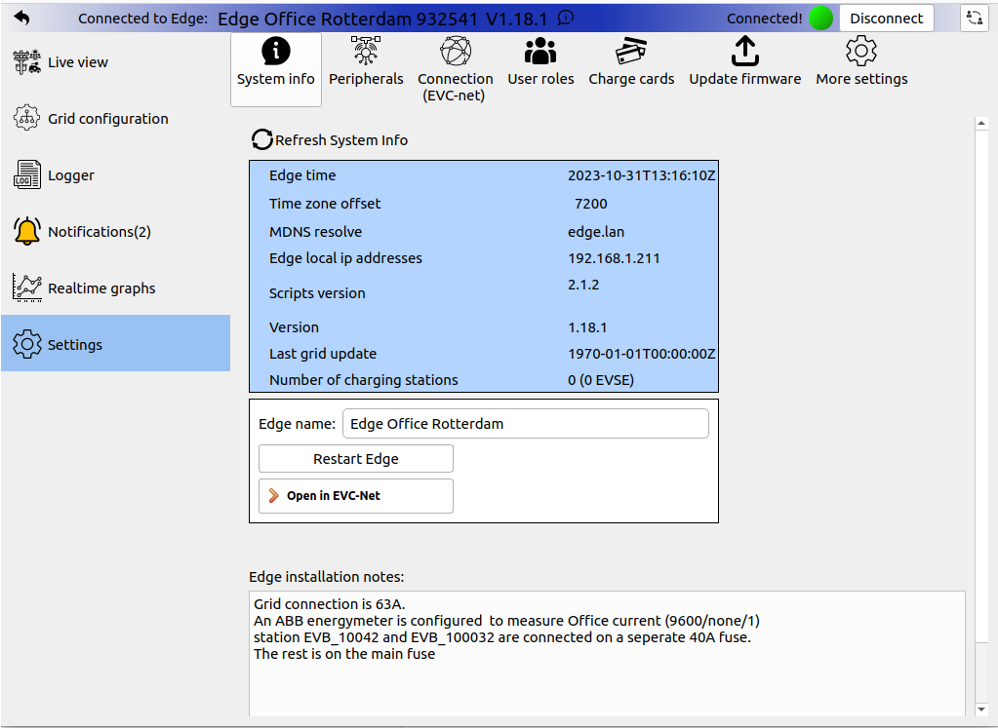998x728 pixels.
Task: Disconnect from the Edge
Action: click(x=887, y=17)
